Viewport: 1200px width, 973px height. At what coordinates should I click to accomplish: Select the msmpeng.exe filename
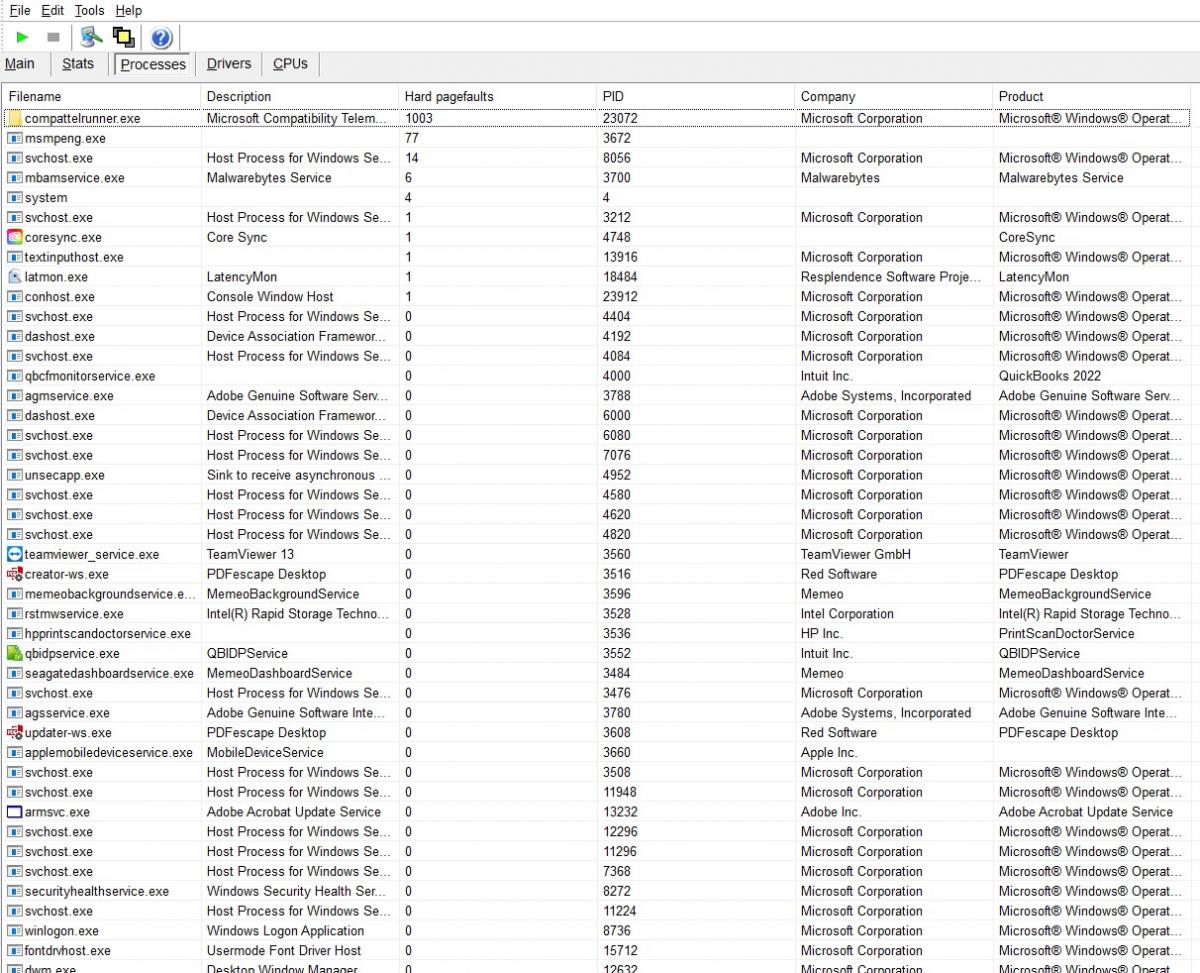[65, 138]
